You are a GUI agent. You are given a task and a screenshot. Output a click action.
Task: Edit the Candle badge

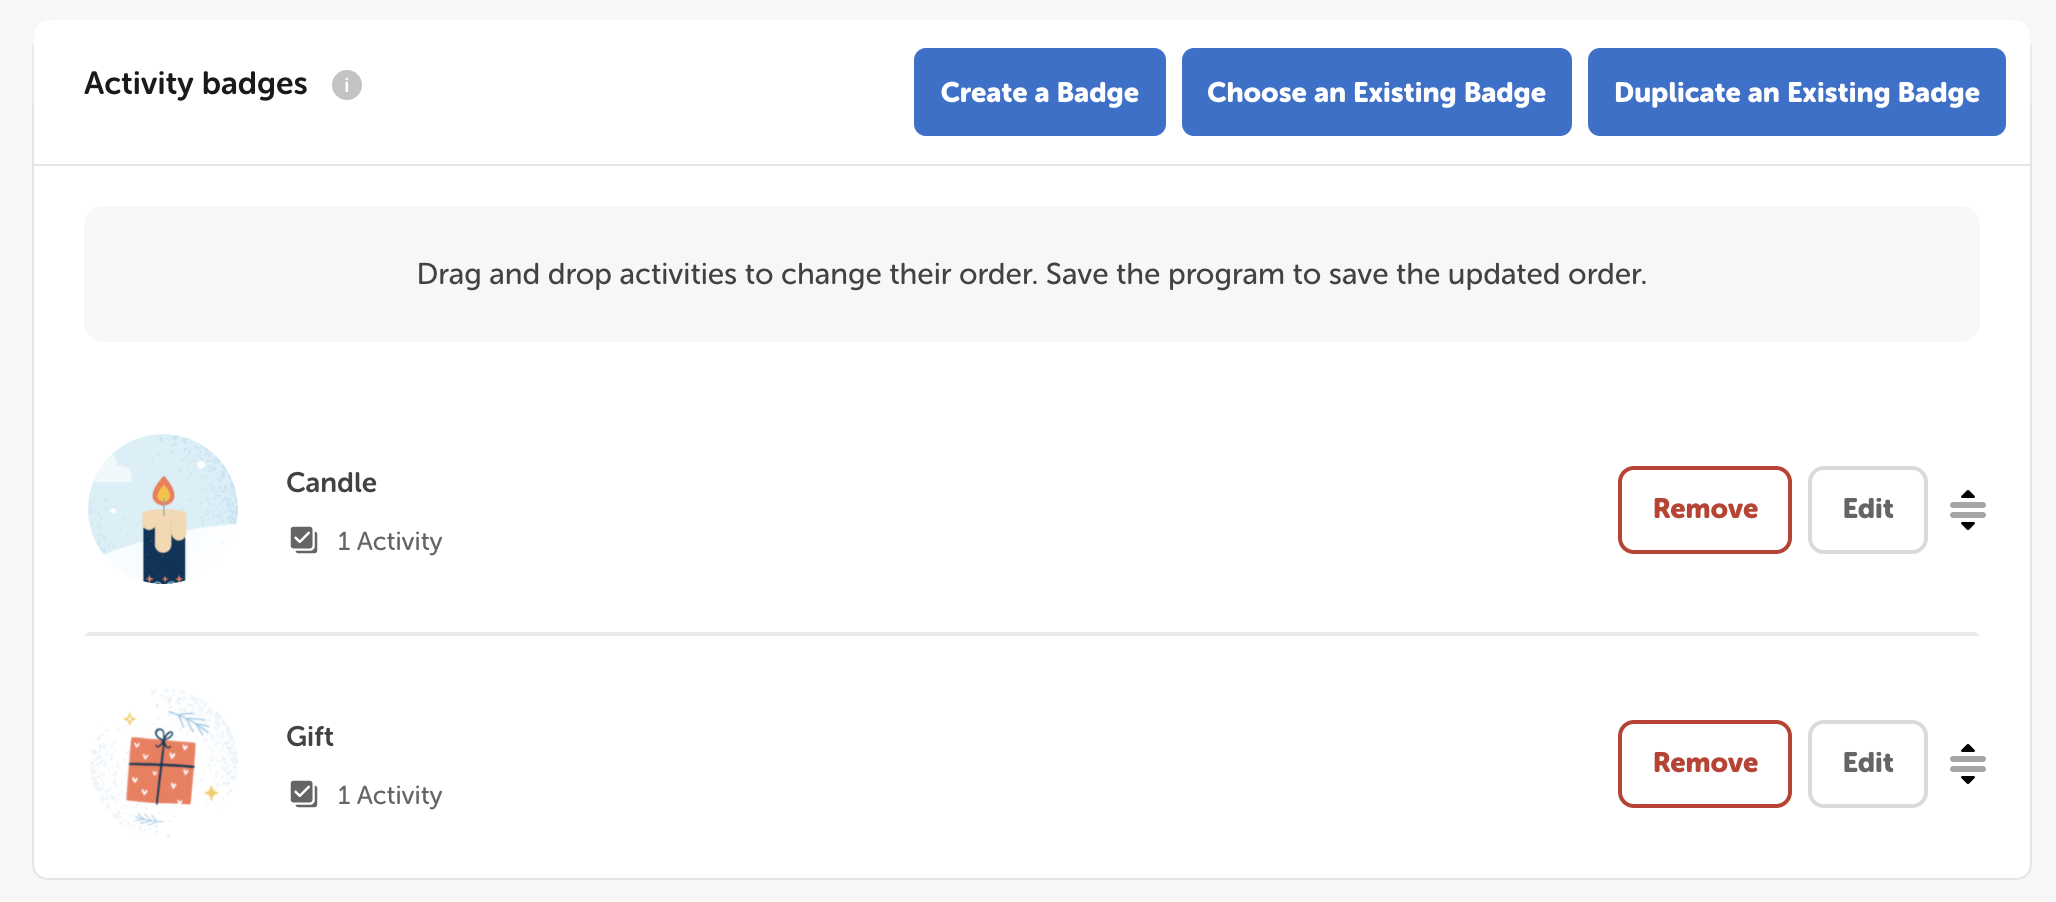[x=1867, y=510]
